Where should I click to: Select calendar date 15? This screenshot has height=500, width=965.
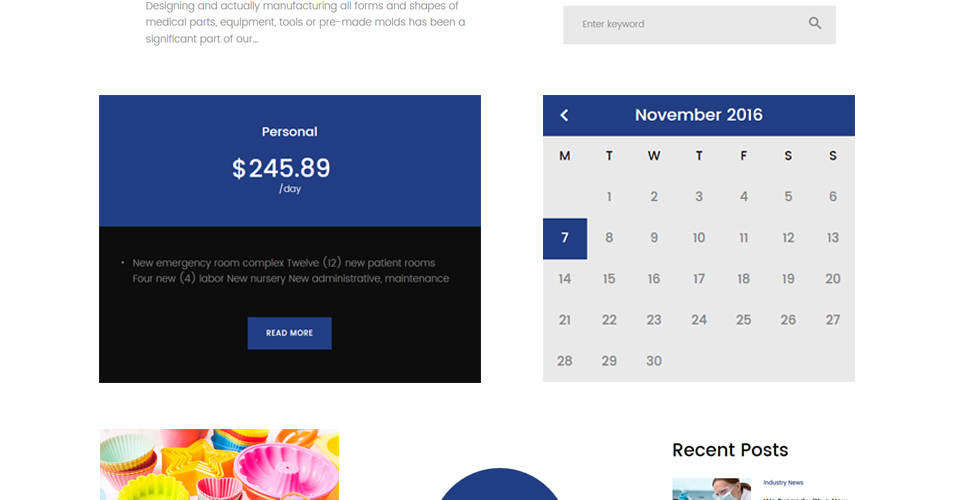pos(609,279)
